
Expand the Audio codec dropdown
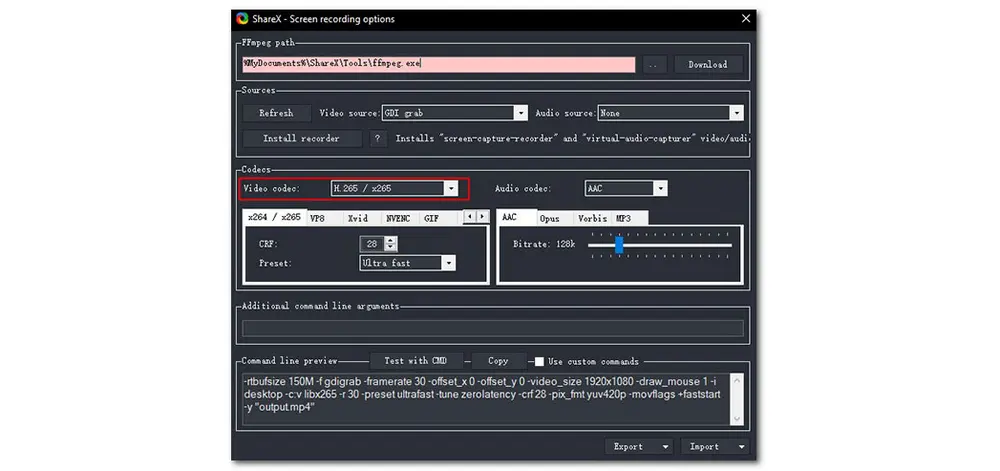pos(660,188)
